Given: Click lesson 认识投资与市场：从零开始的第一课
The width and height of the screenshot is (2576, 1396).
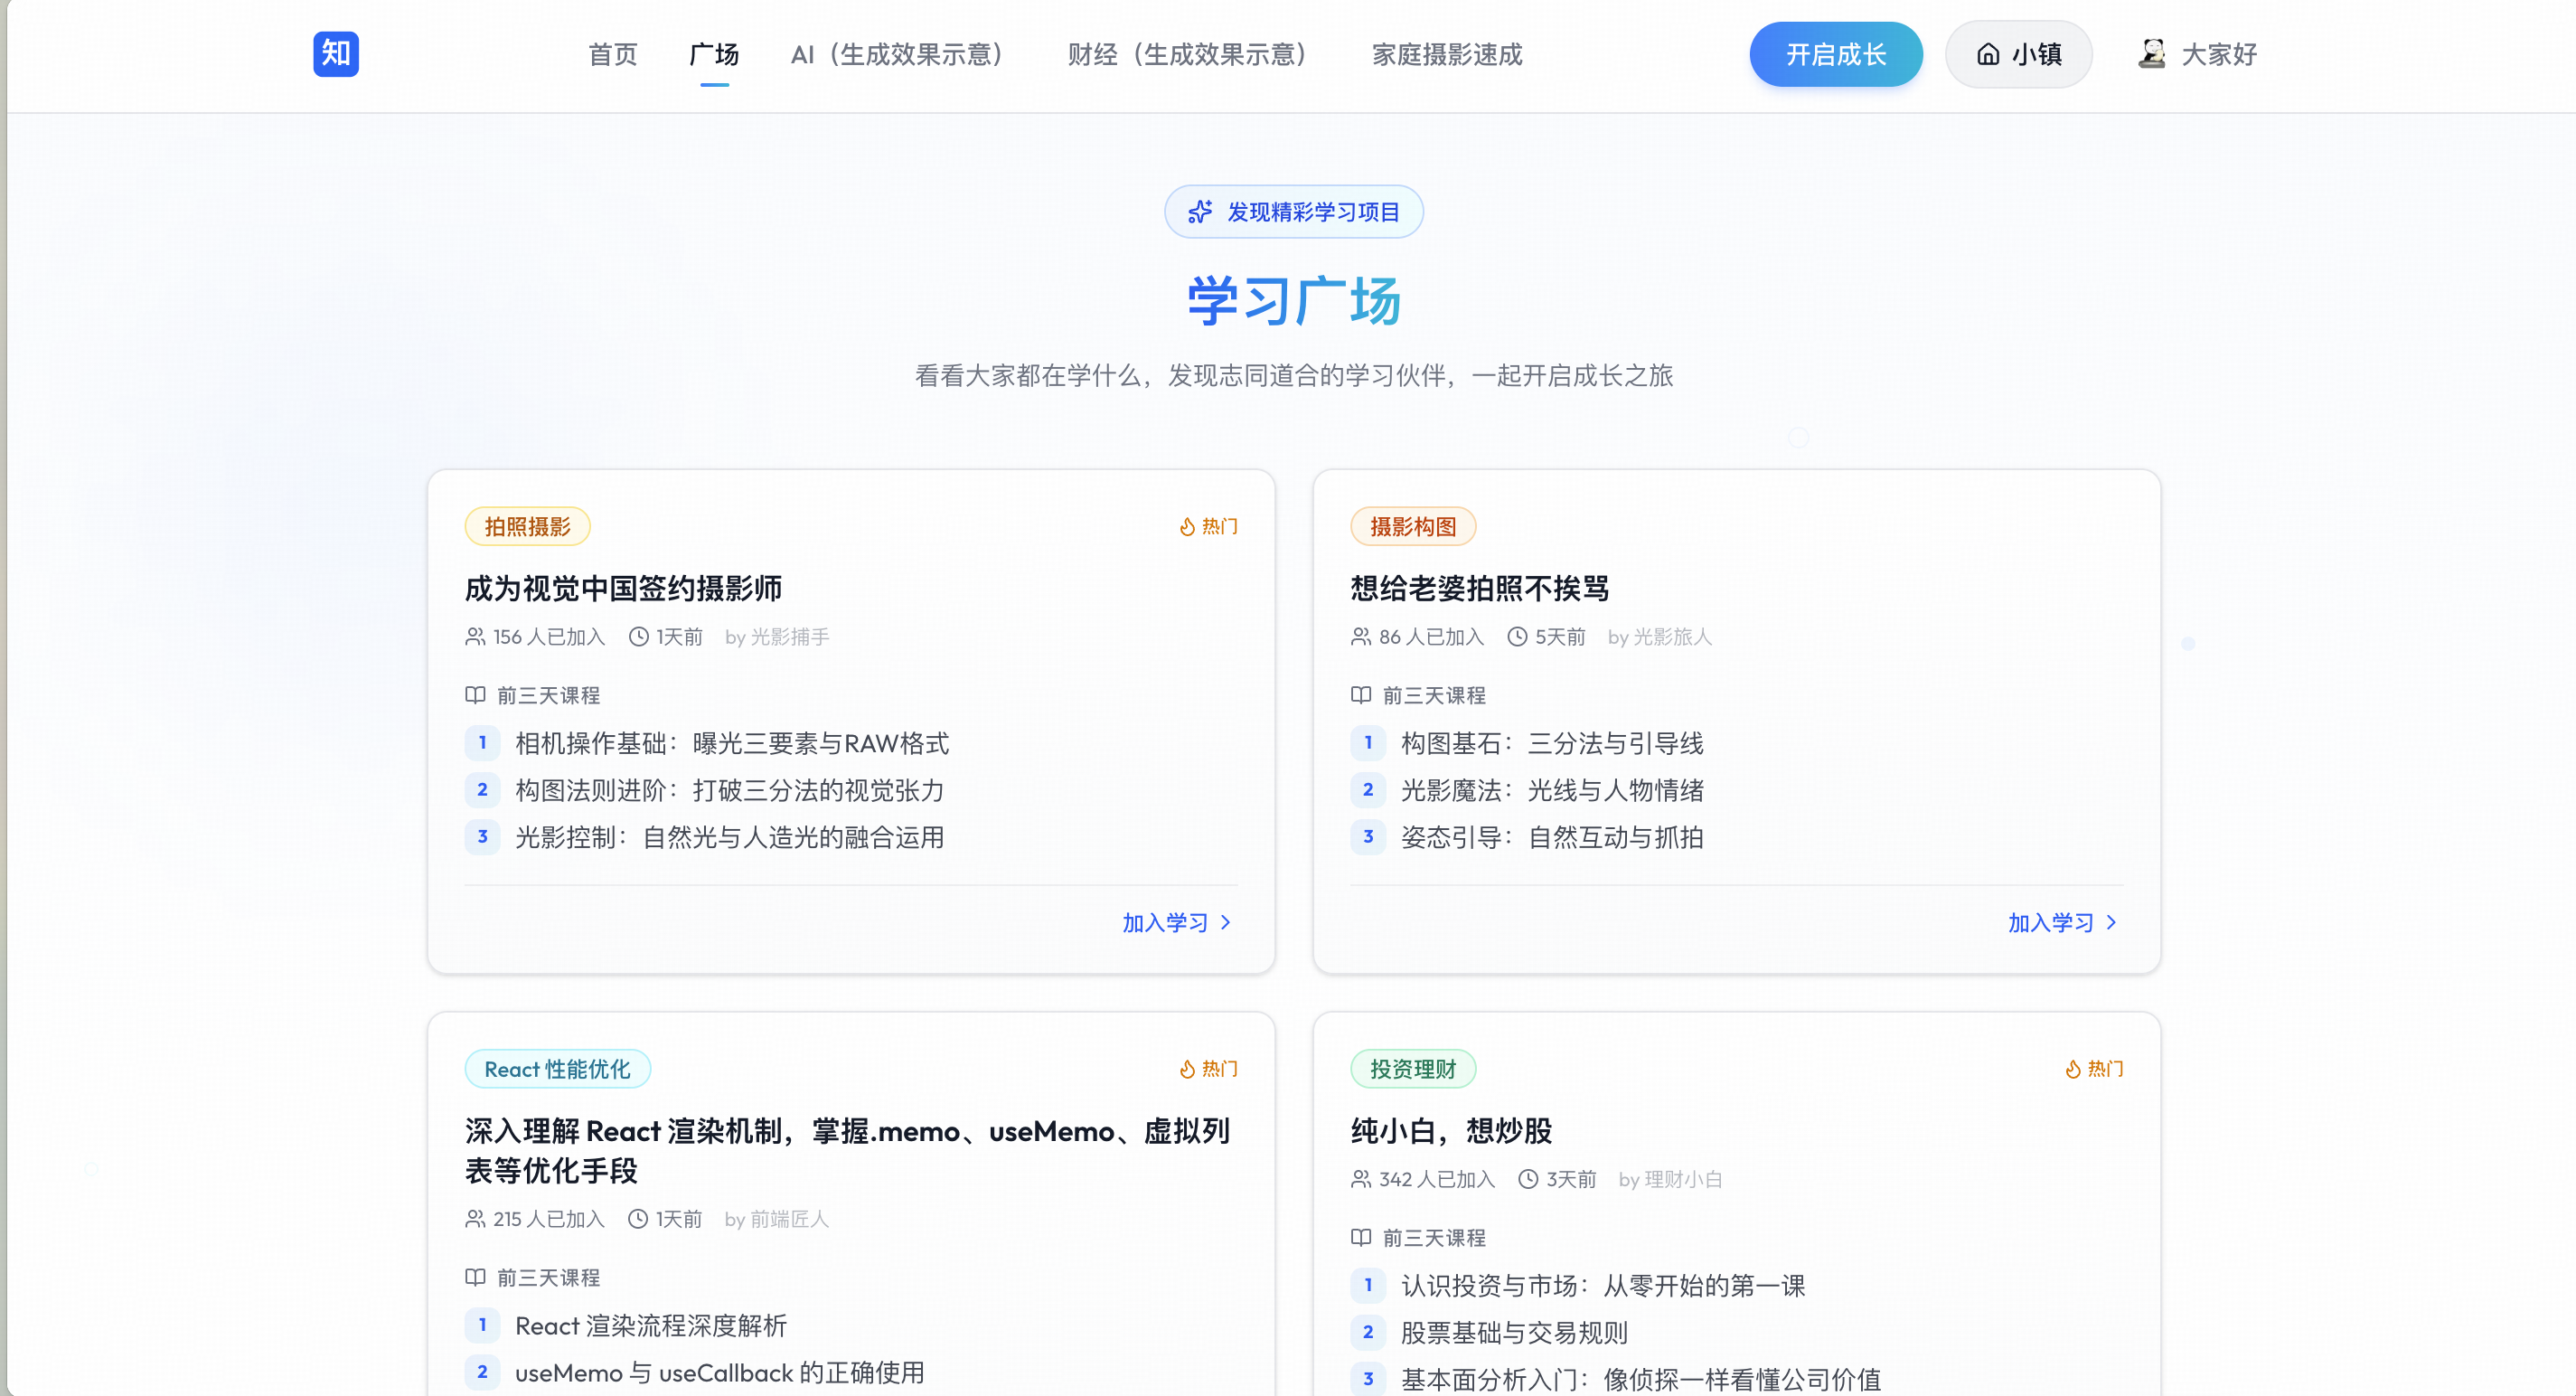Looking at the screenshot, I should [1603, 1286].
